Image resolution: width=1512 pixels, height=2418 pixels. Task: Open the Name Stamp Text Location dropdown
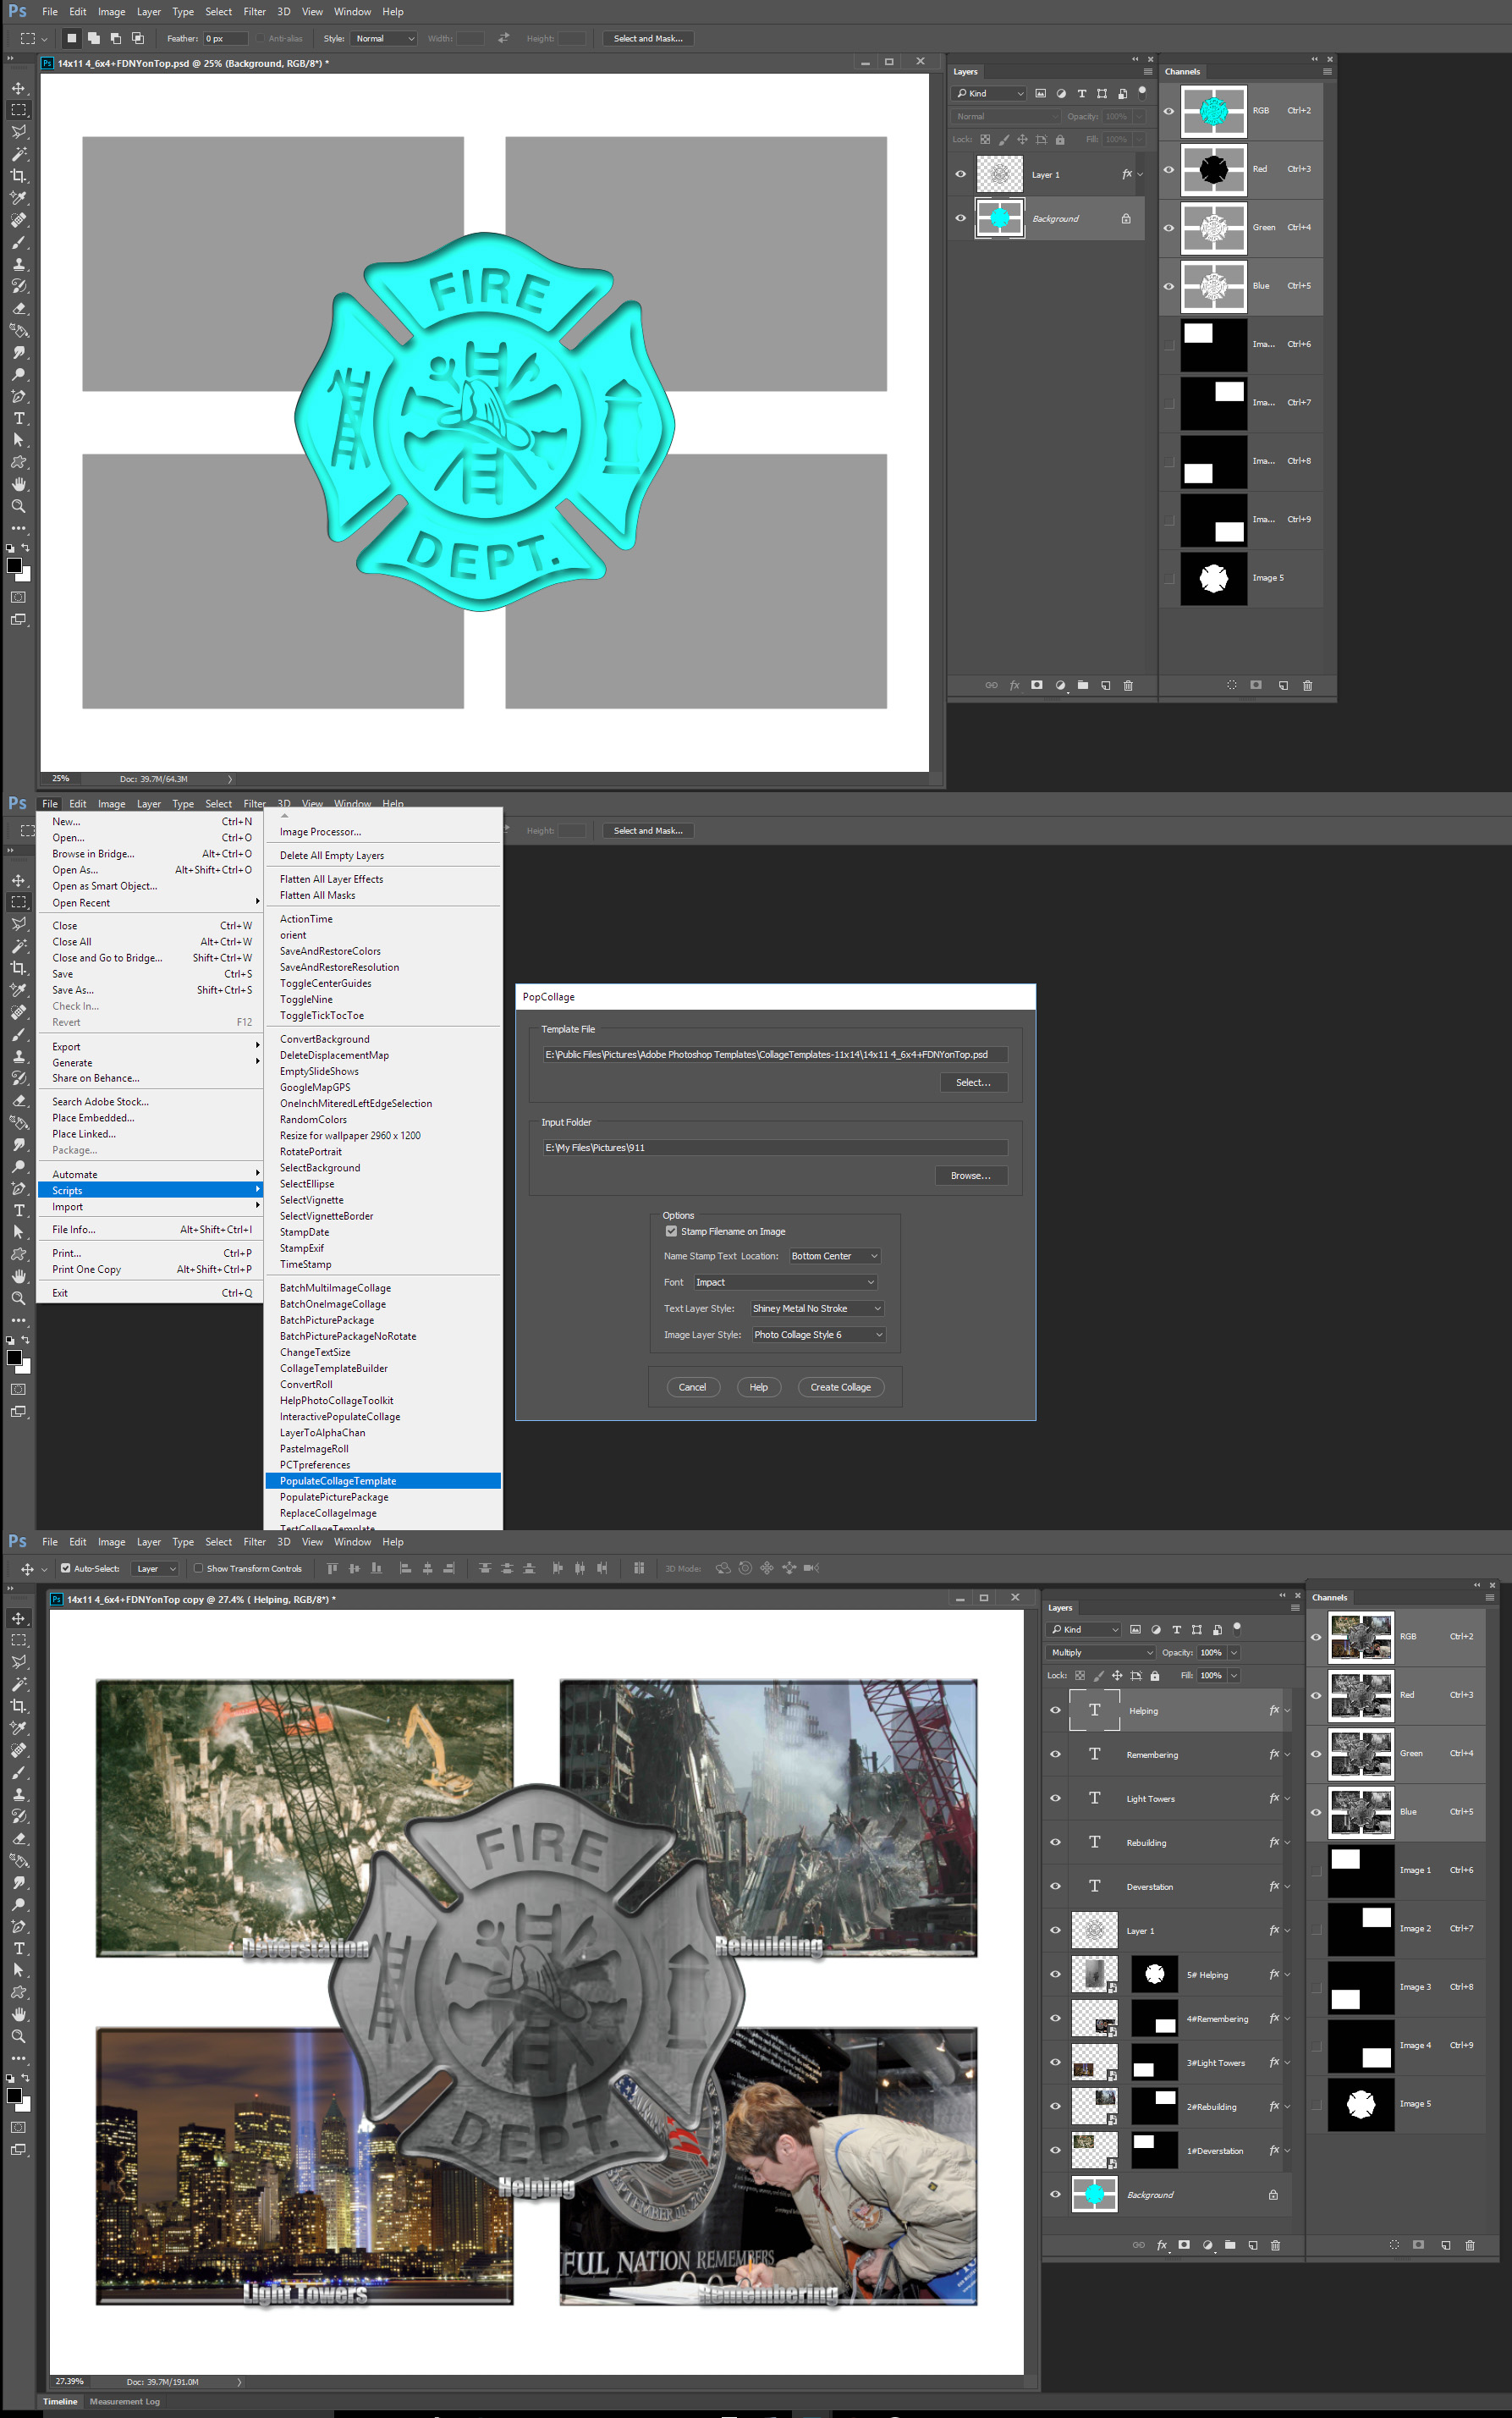pyautogui.click(x=835, y=1256)
